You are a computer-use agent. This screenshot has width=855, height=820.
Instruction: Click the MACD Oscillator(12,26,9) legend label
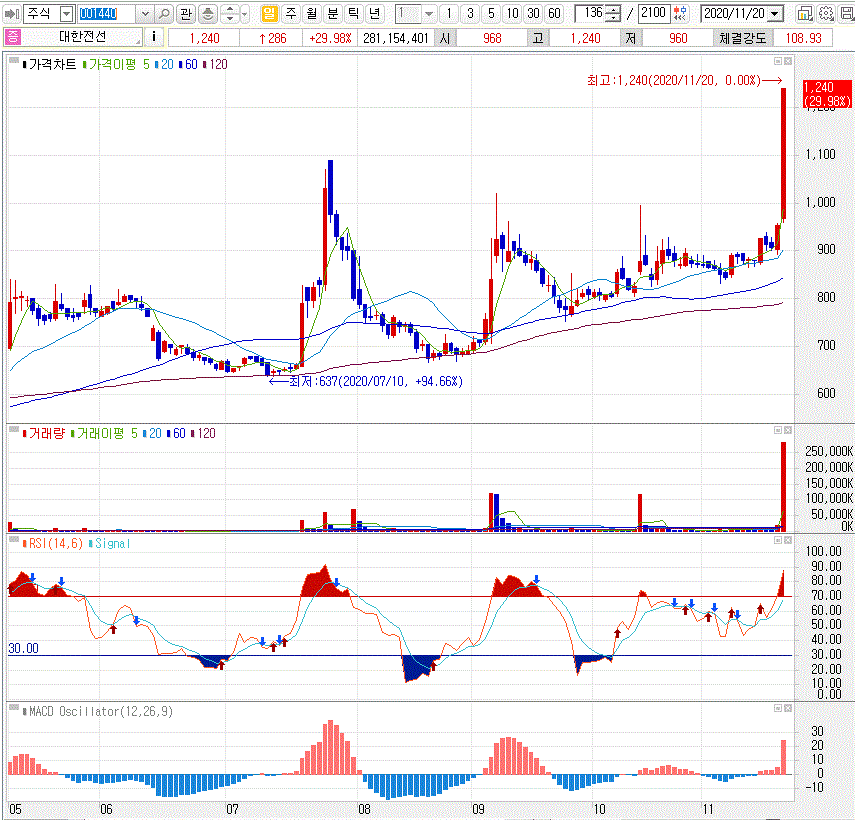point(98,712)
